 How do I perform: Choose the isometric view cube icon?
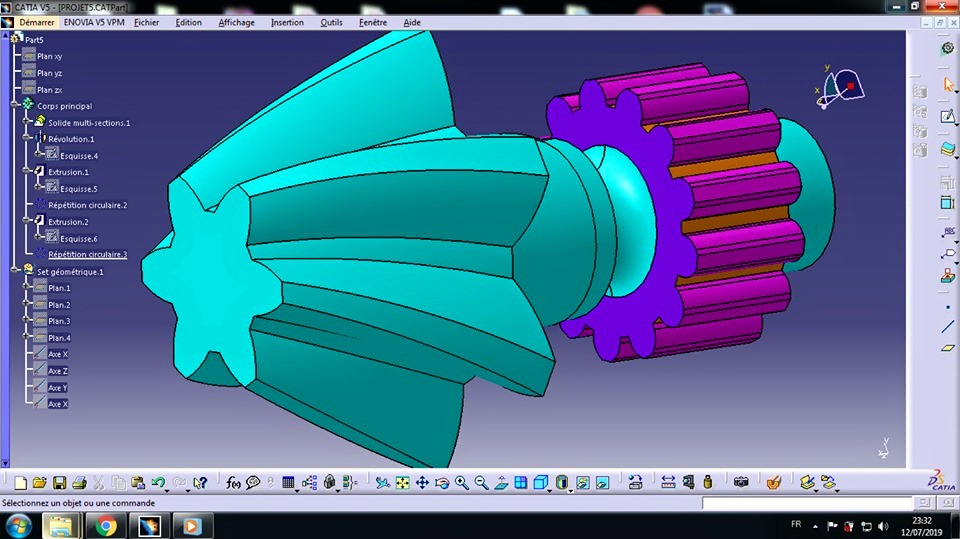540,483
